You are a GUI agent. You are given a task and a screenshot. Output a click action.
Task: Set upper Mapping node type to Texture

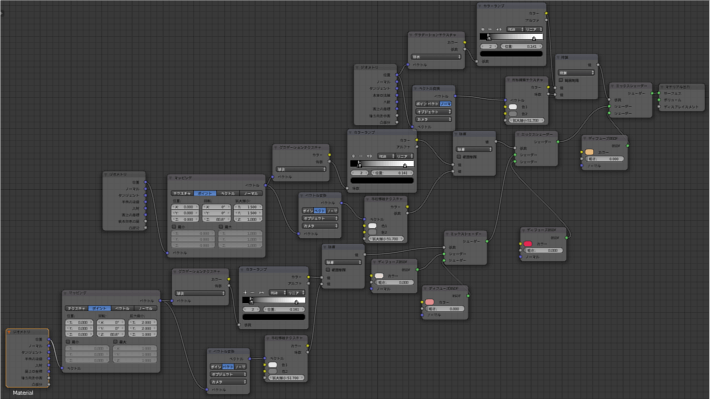coord(182,193)
